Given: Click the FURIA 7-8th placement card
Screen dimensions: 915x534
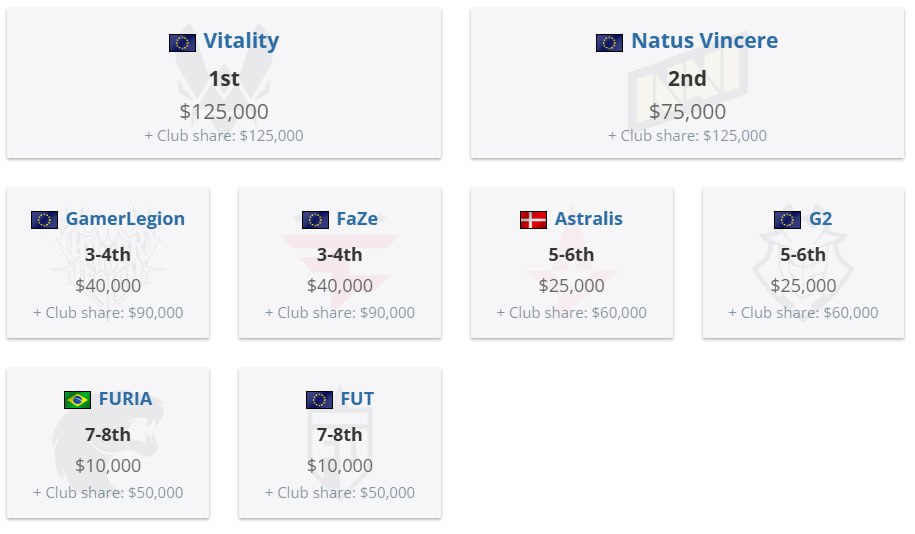Looking at the screenshot, I should (x=108, y=443).
